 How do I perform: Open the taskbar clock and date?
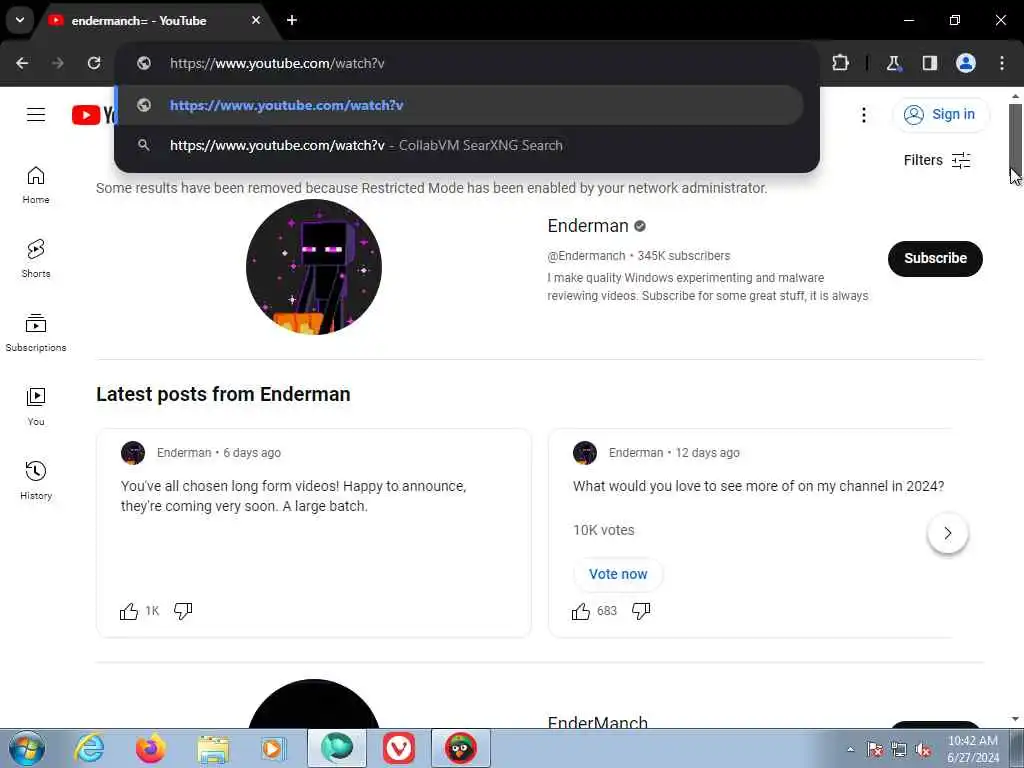coord(972,749)
